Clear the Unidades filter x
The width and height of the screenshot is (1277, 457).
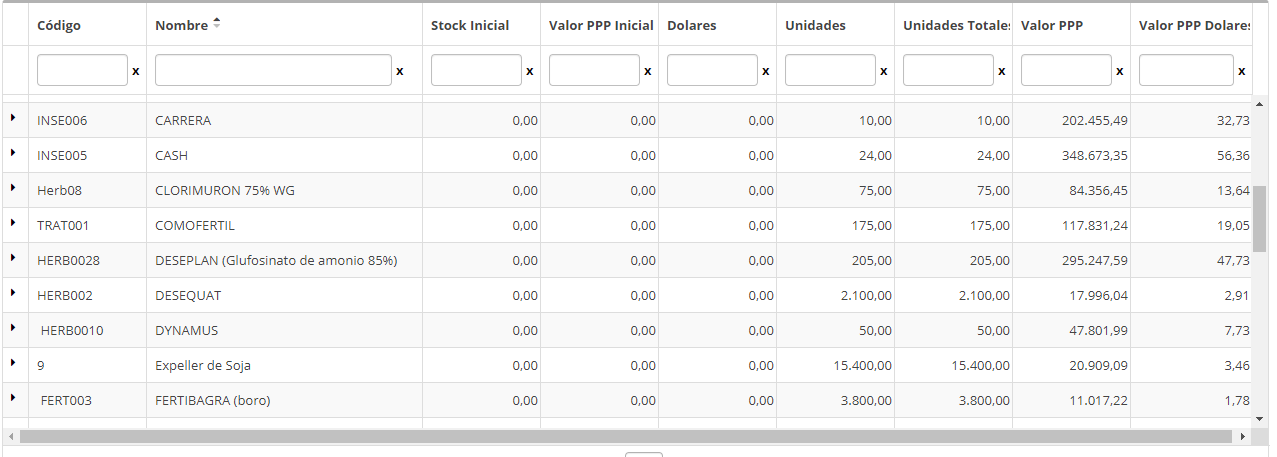pos(884,72)
